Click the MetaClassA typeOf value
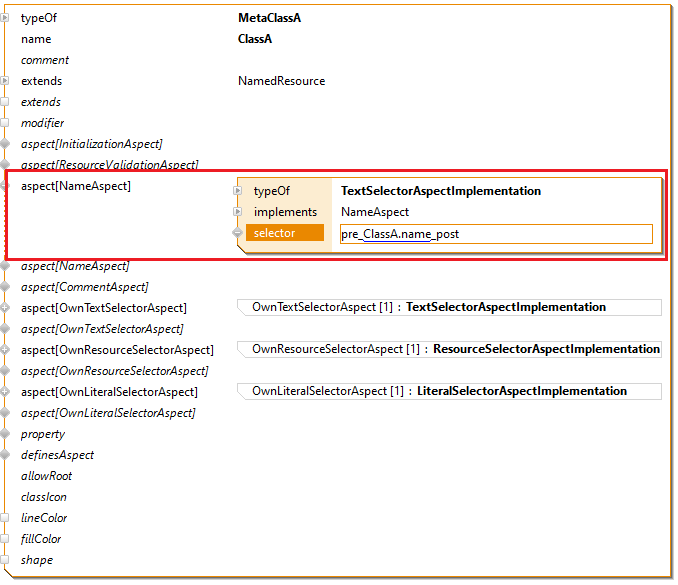Image resolution: width=678 pixels, height=585 pixels. [269, 18]
